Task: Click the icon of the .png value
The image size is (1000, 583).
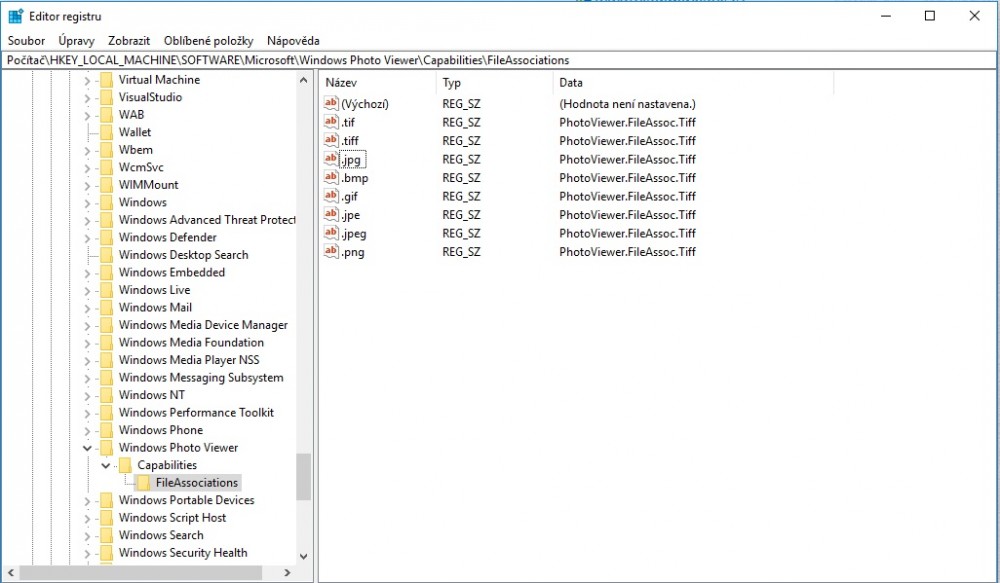Action: tap(331, 252)
